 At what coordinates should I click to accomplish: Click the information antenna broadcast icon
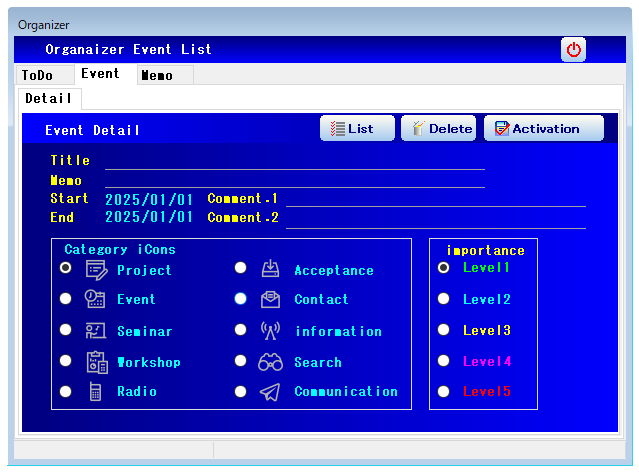[270, 330]
